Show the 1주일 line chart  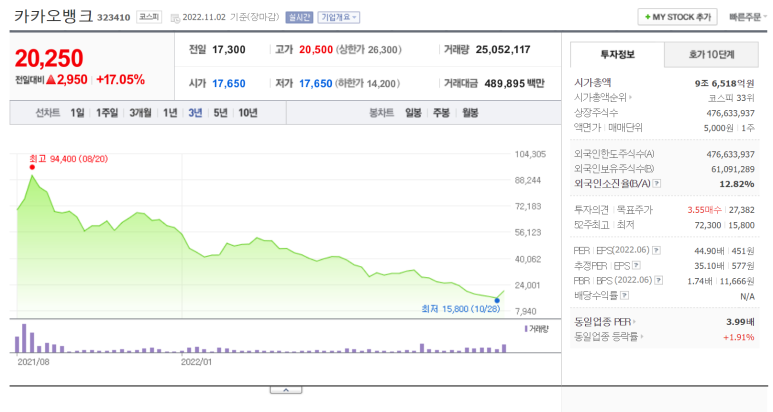tap(107, 113)
